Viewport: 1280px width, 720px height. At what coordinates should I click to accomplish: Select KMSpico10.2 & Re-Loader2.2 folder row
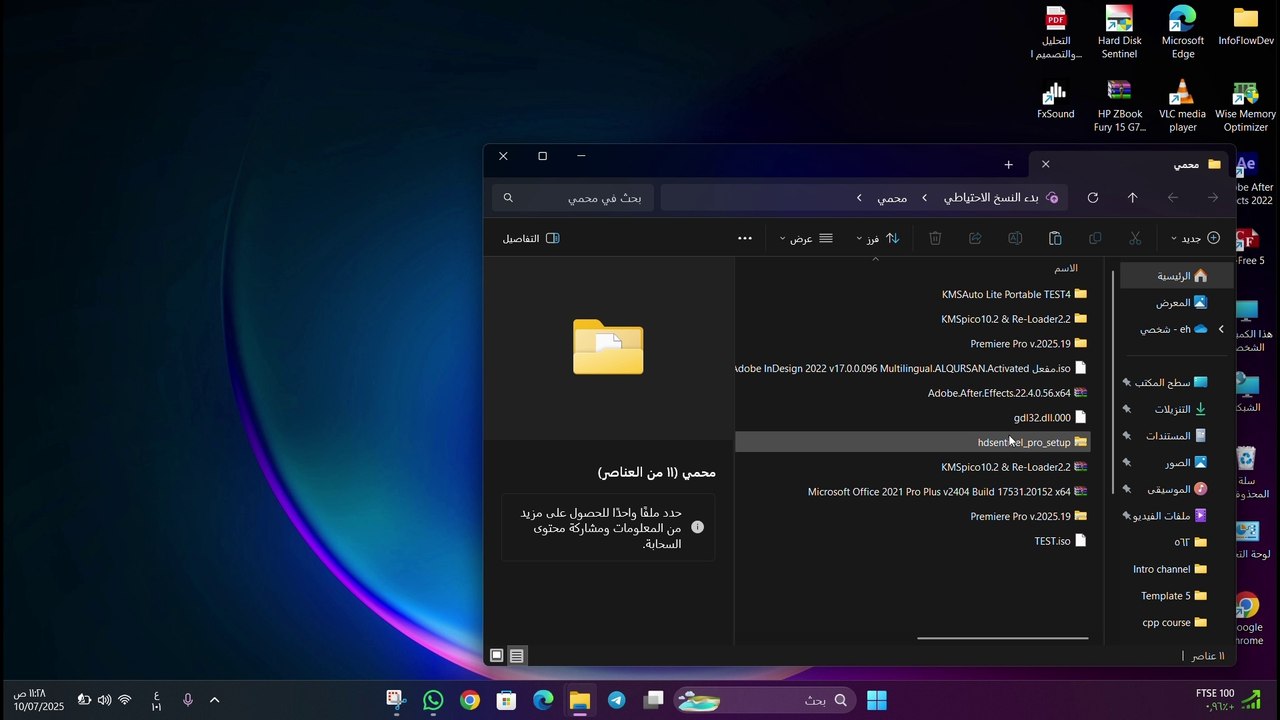click(1013, 319)
